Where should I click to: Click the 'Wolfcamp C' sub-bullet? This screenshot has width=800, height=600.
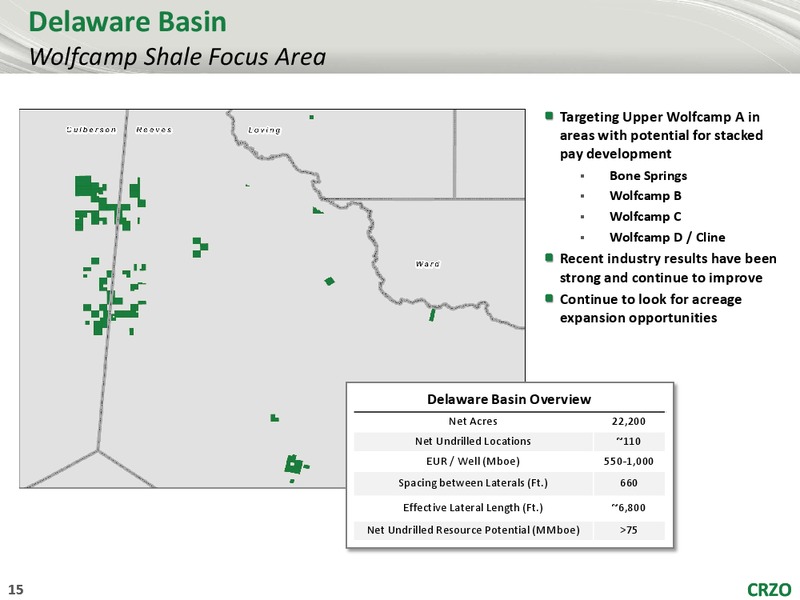click(645, 216)
